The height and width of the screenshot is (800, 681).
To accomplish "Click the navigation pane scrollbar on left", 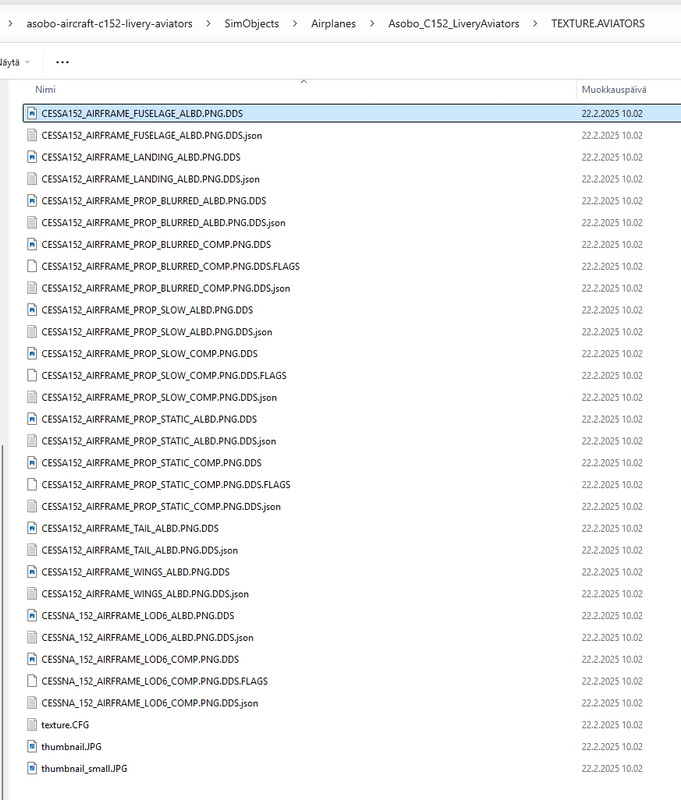I will point(3,621).
